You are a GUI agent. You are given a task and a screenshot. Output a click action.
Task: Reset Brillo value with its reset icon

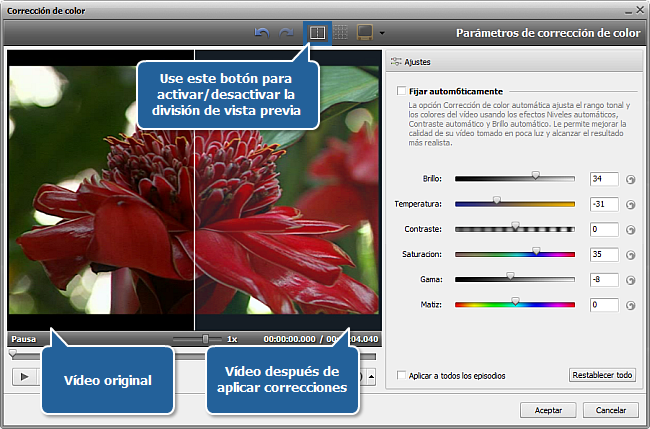631,179
